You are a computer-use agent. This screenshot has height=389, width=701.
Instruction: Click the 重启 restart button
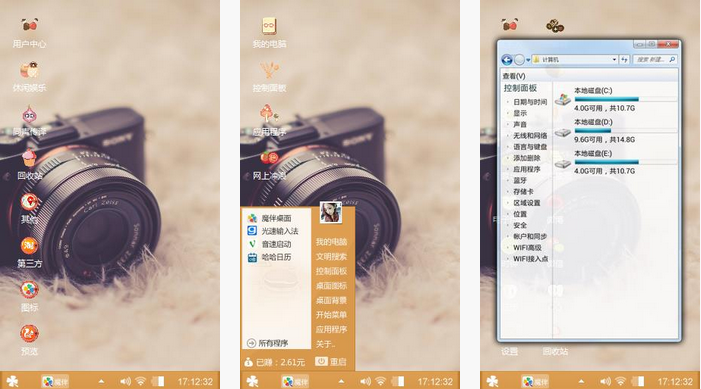tap(331, 361)
